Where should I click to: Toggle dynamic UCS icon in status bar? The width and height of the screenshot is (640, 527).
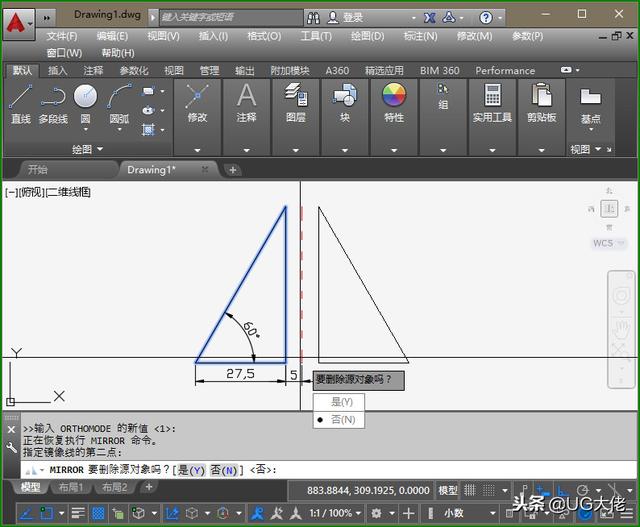(172, 513)
